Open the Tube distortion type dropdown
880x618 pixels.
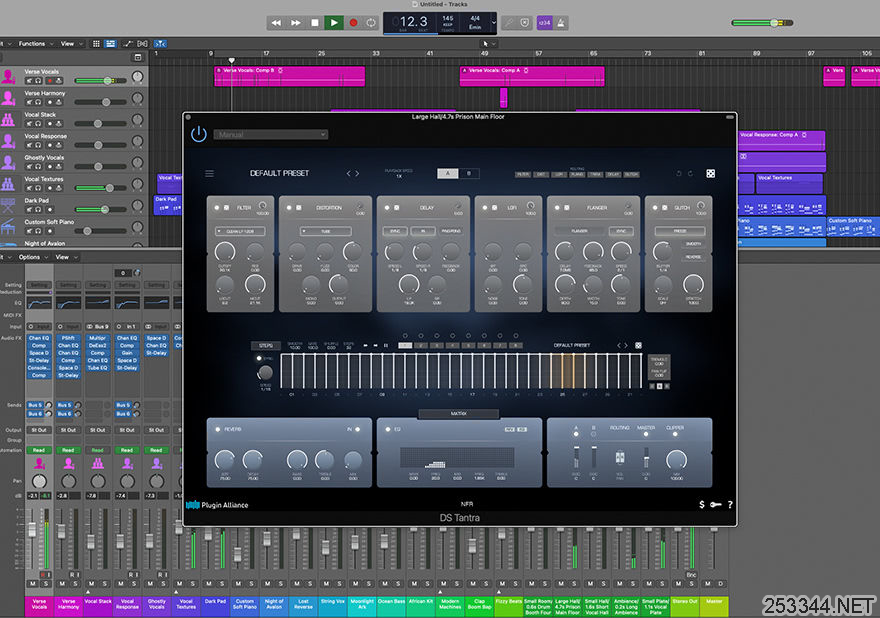coord(326,231)
